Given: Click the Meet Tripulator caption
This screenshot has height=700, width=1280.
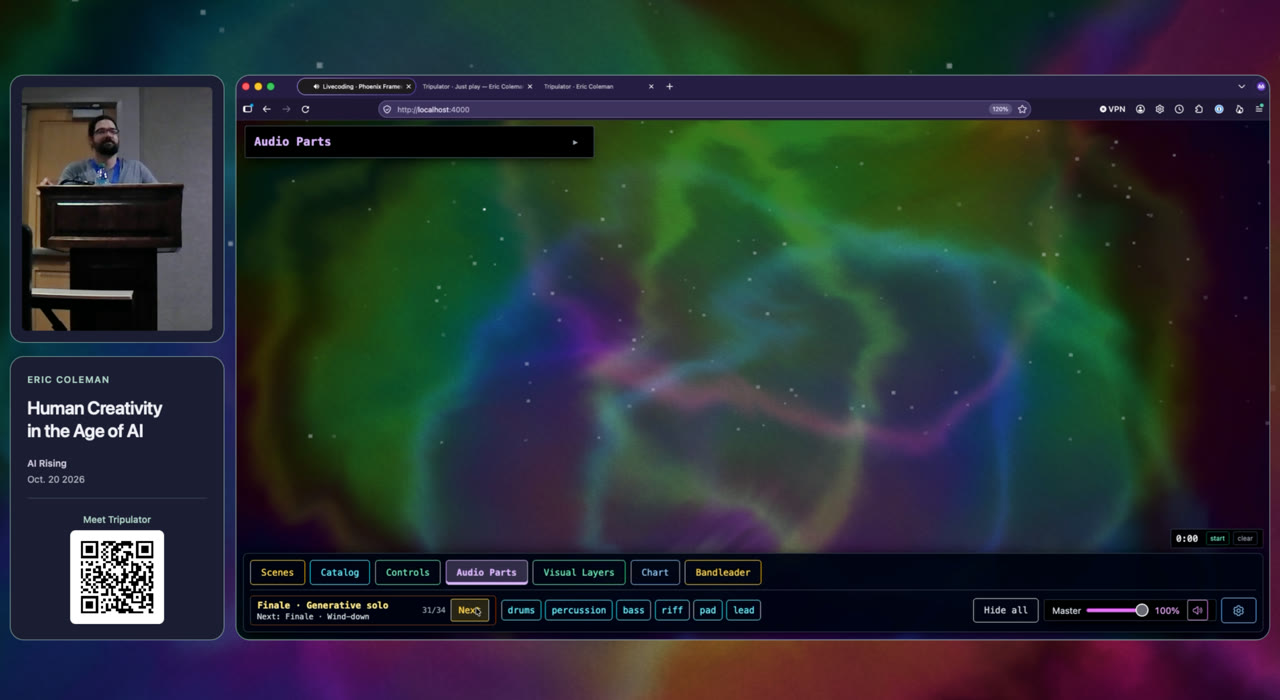Looking at the screenshot, I should [x=117, y=520].
